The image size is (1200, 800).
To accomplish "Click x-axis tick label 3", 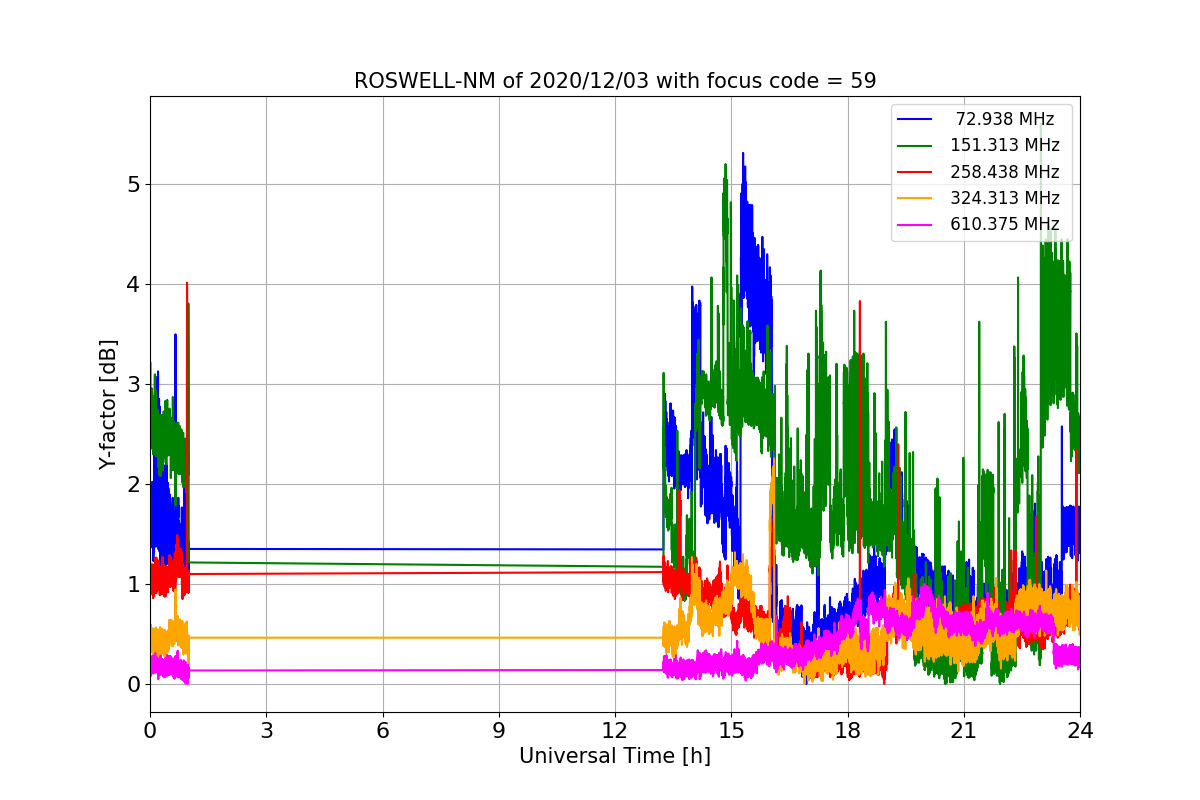I will pos(266,731).
